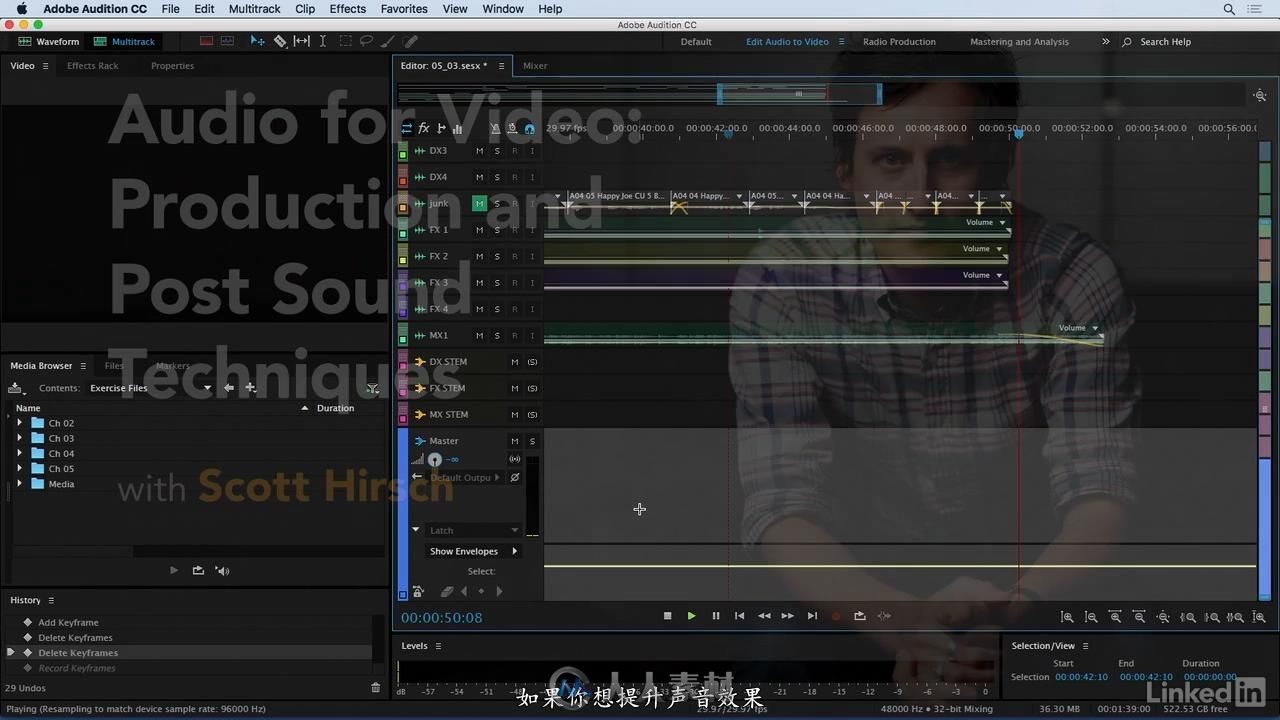Switch to the Effects Rack tab
1280x720 pixels.
tap(92, 66)
